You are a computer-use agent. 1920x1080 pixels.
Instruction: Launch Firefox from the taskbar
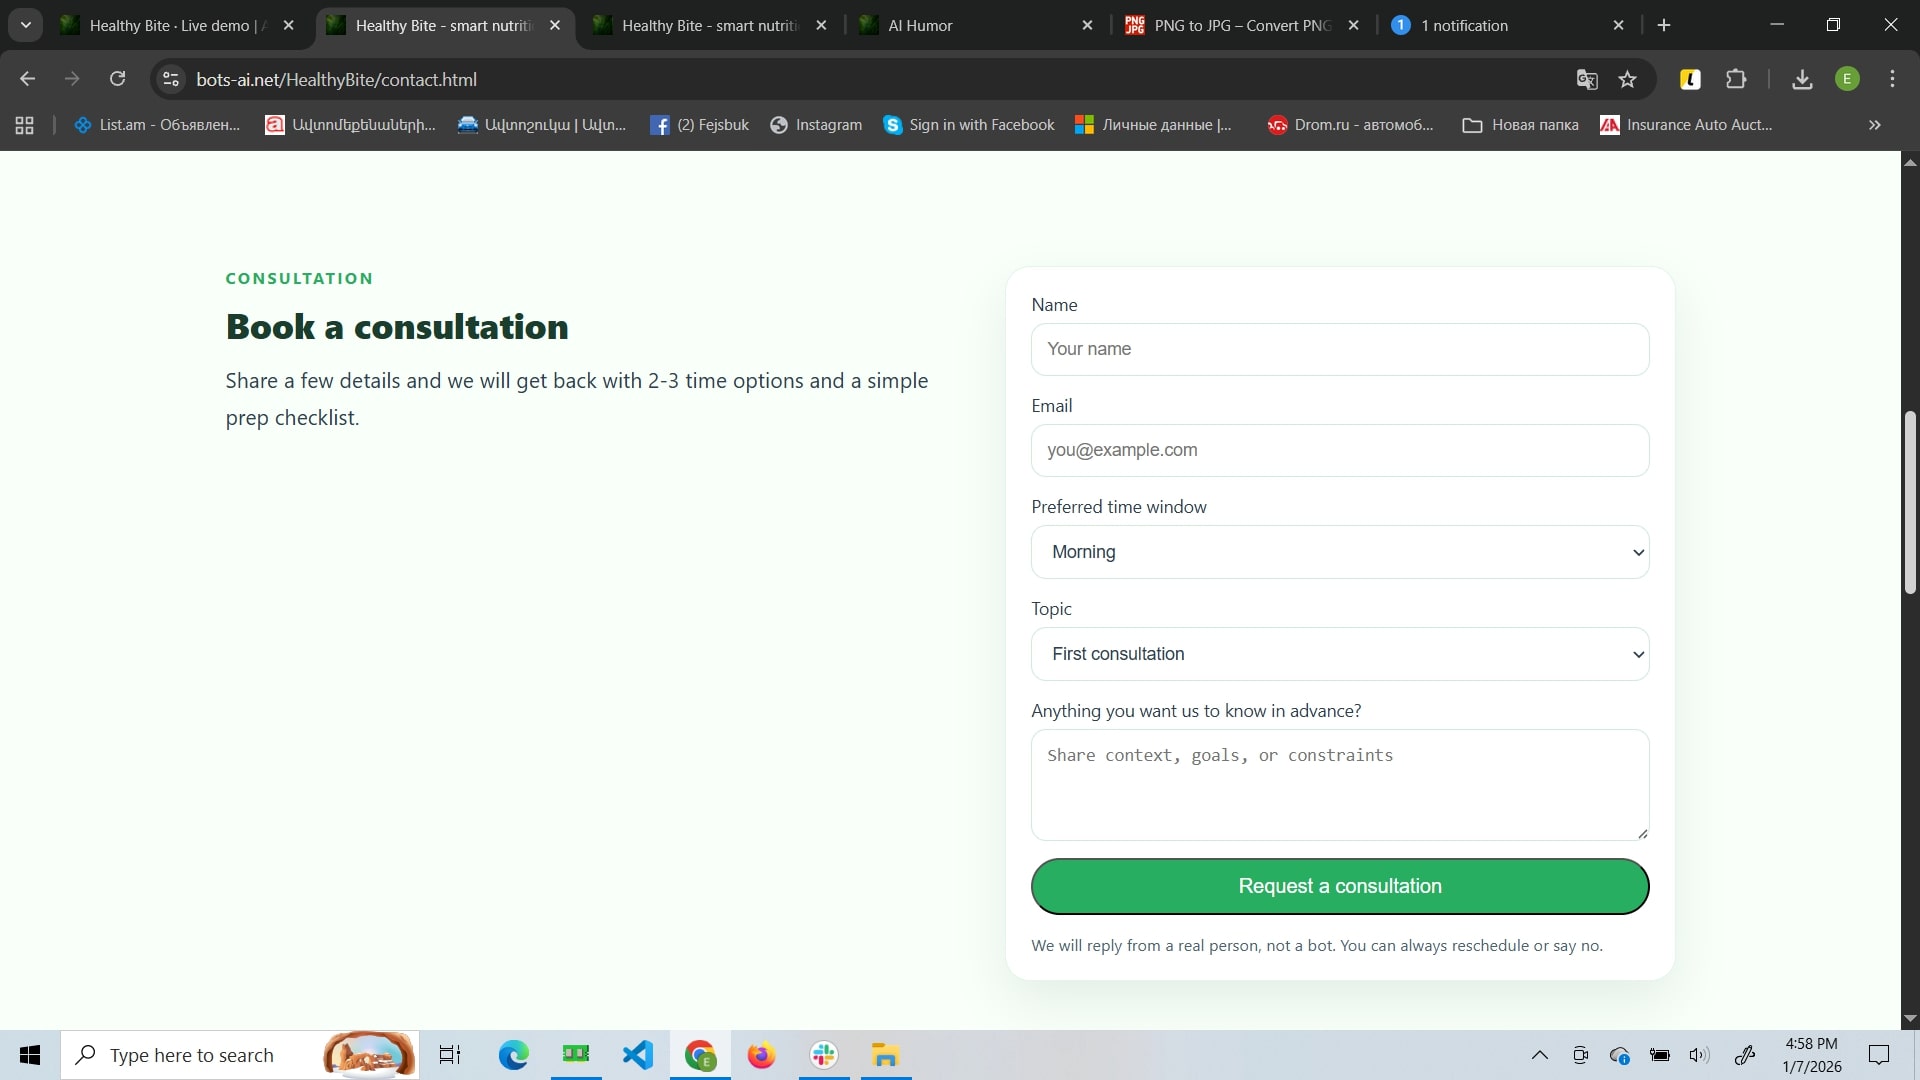click(761, 1055)
